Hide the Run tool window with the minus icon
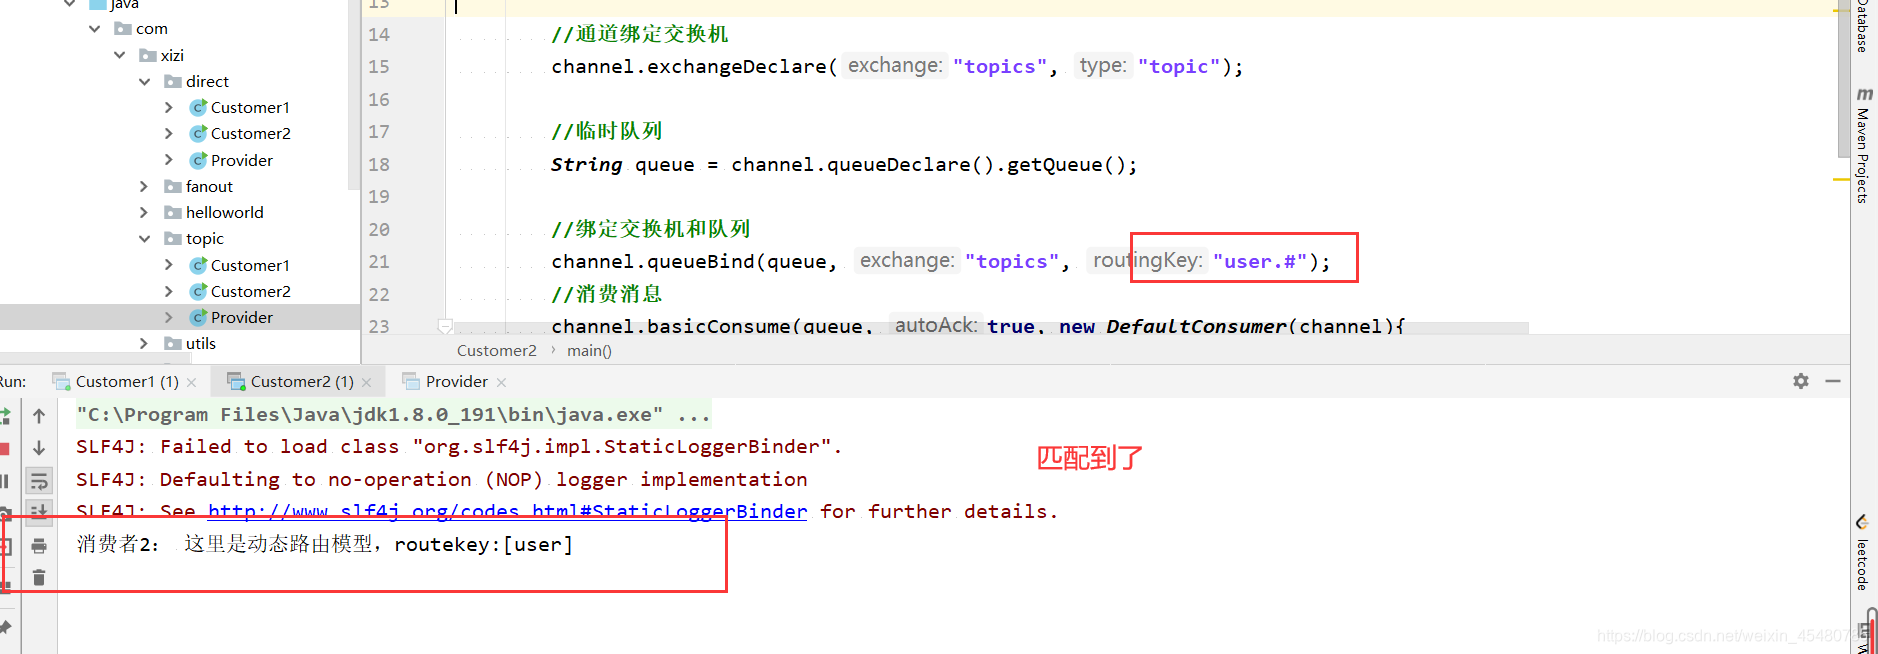The width and height of the screenshot is (1878, 654). [x=1833, y=381]
